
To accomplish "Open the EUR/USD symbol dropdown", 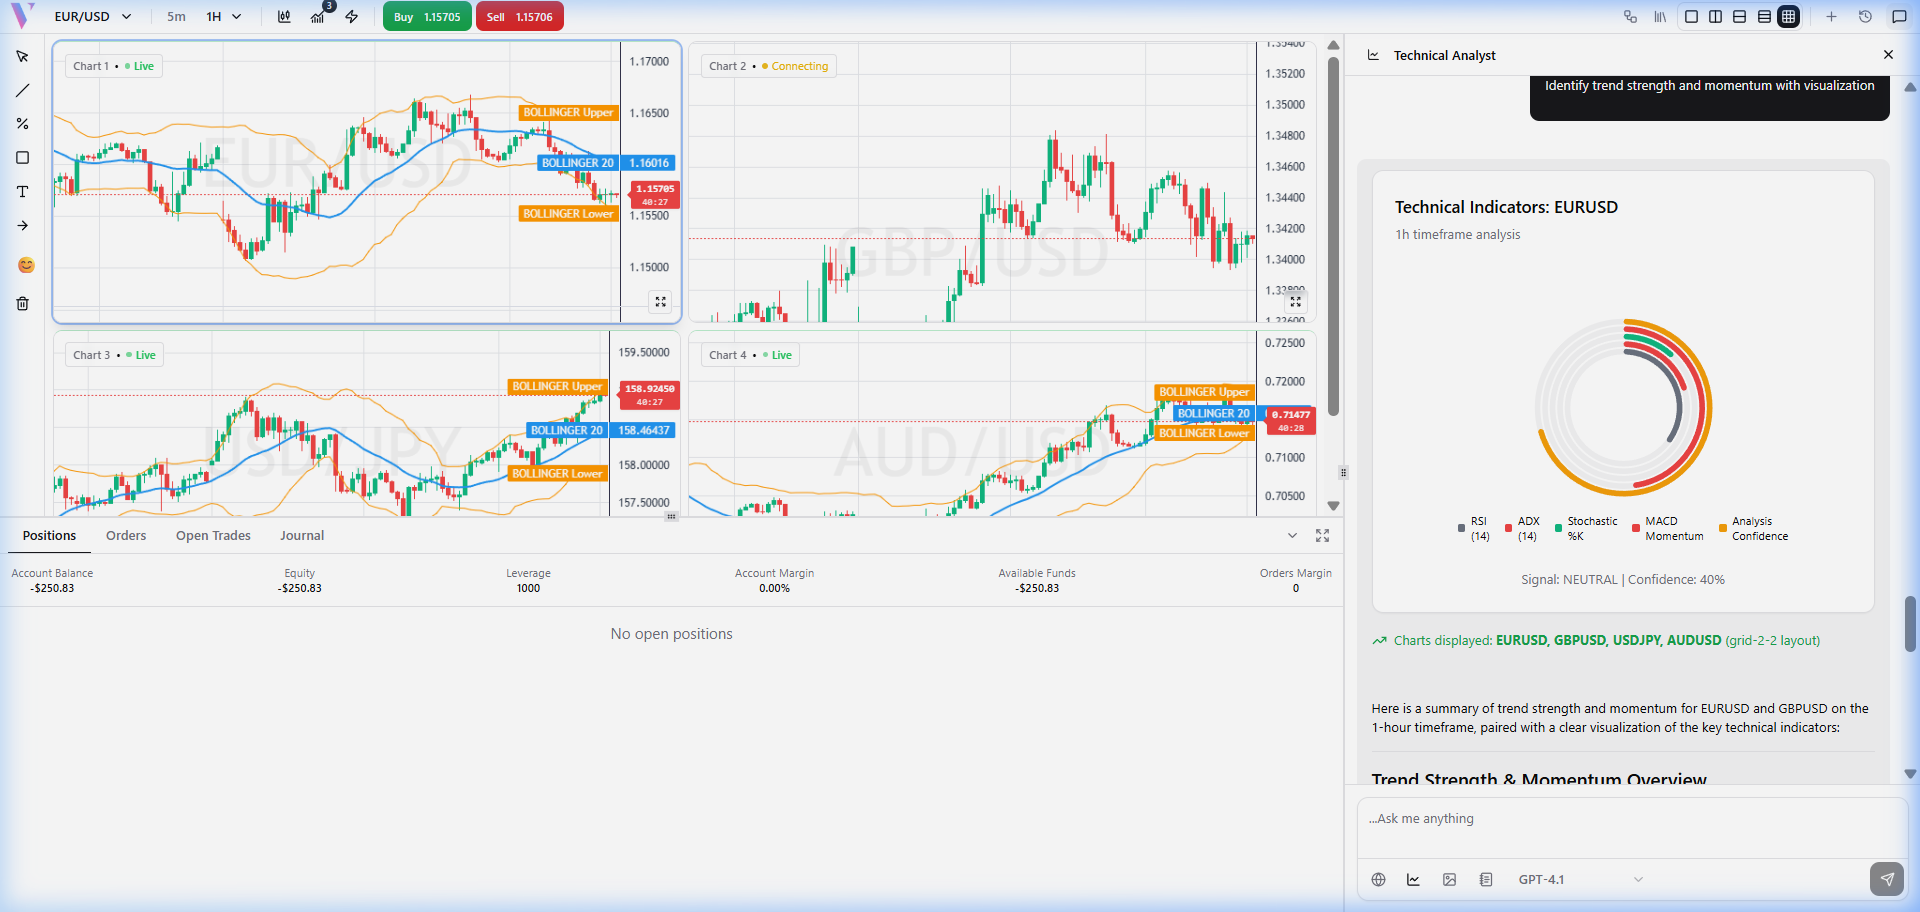I will click(x=92, y=17).
